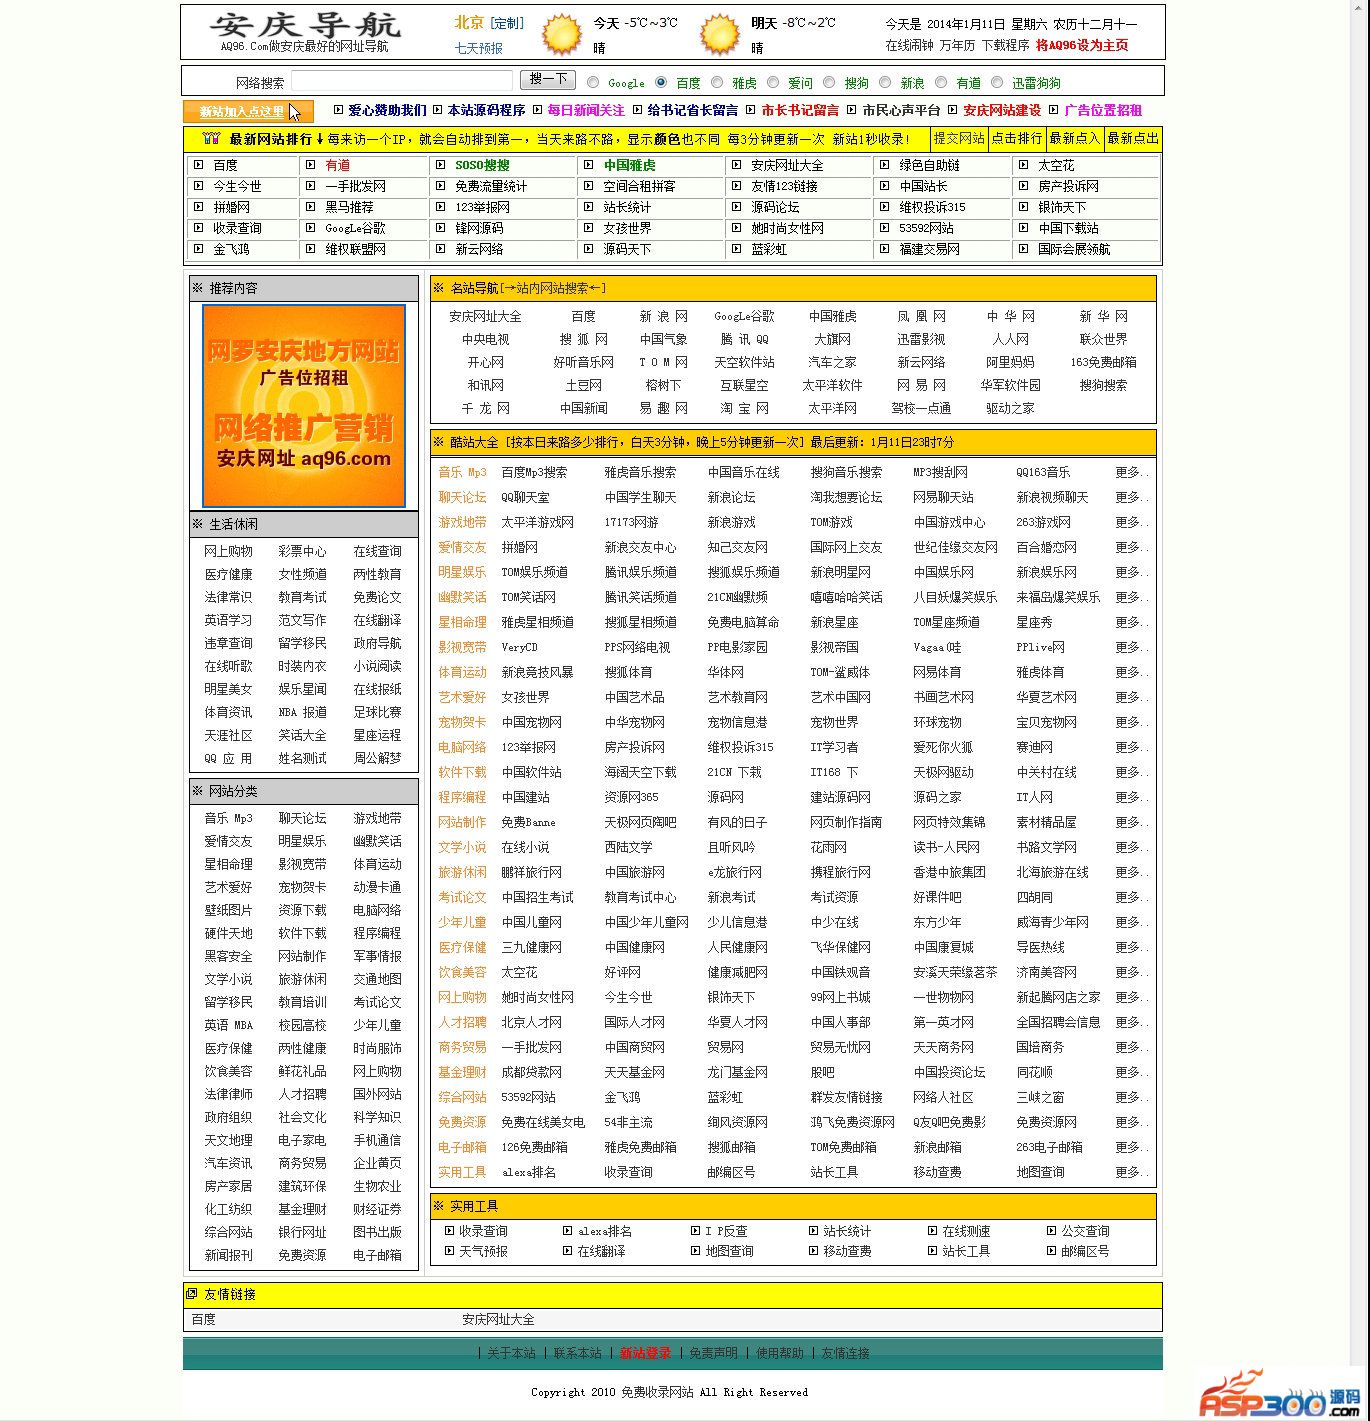Select the 百度 search radio button
This screenshot has height=1421, width=1370.
pos(662,82)
